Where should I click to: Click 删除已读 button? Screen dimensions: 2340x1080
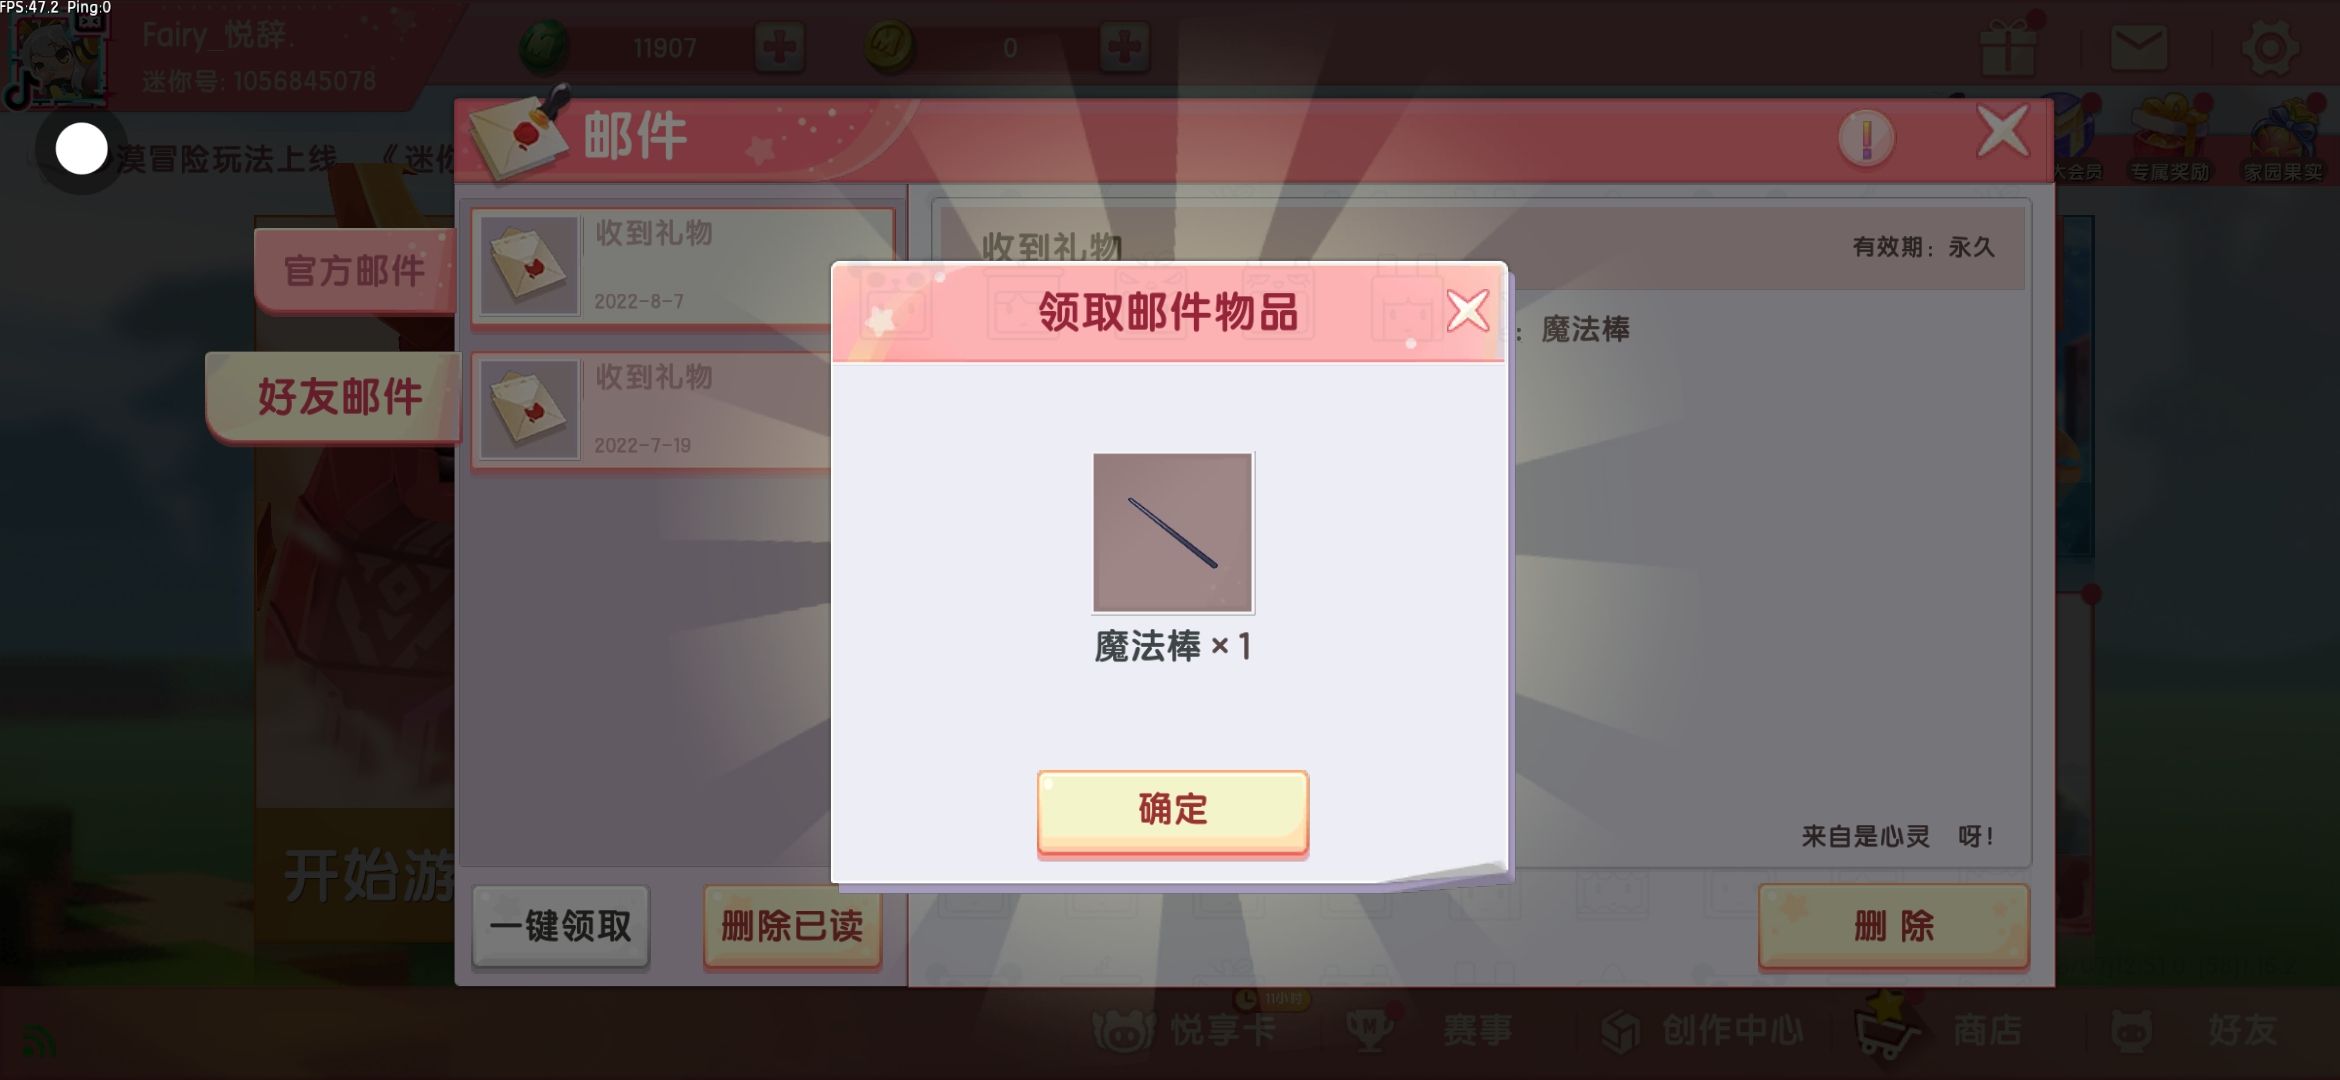tap(792, 926)
